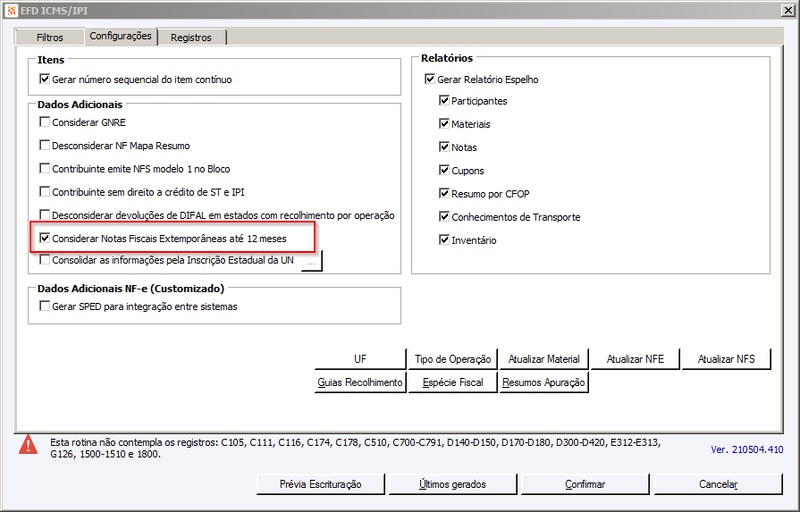Click the UF button
Image resolution: width=800 pixels, height=512 pixels.
360,359
